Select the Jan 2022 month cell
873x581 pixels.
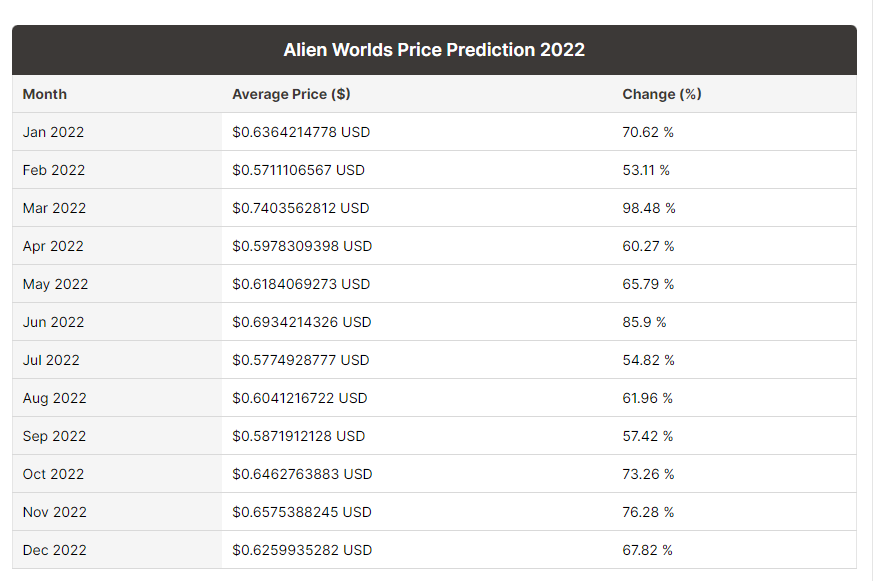(x=54, y=132)
